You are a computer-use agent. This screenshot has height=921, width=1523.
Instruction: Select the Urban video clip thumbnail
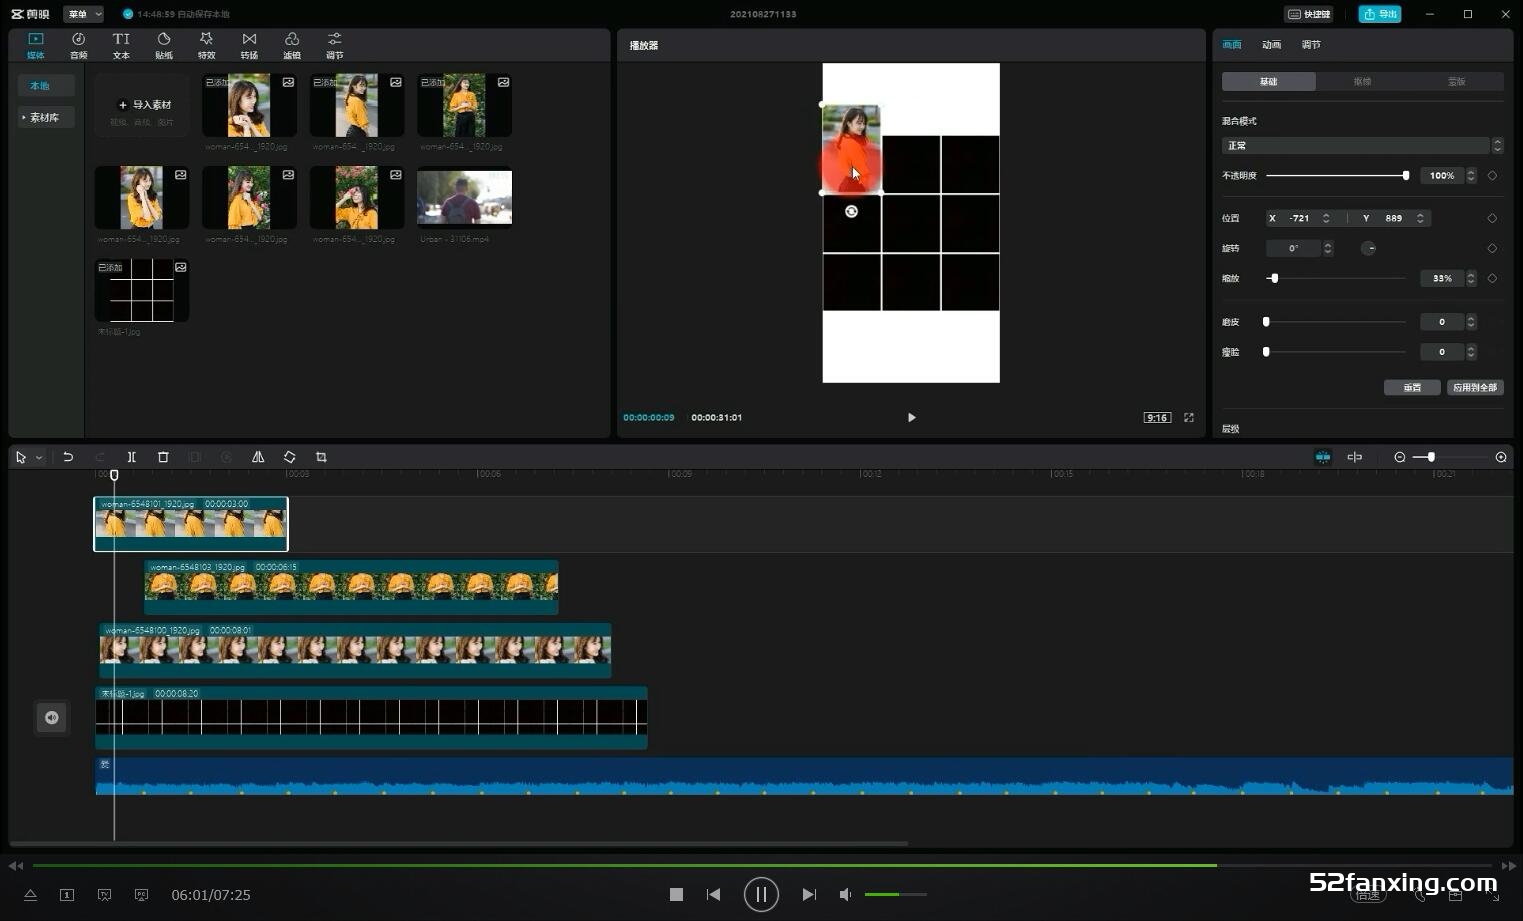pos(464,197)
